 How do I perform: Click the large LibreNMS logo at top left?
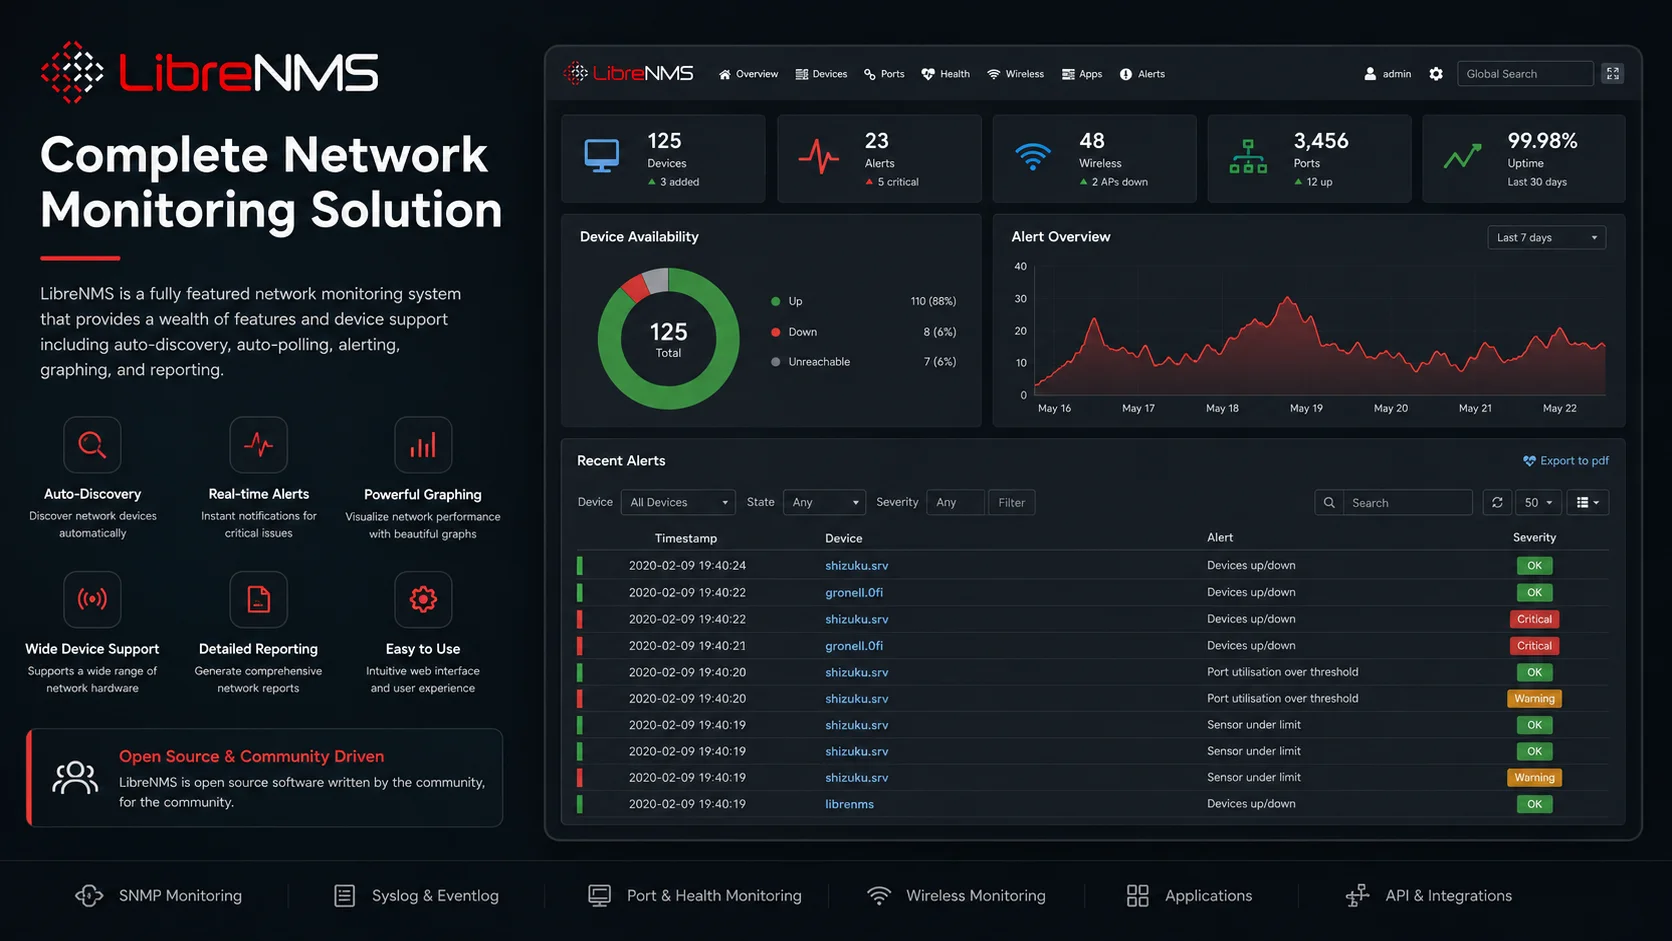coord(209,72)
